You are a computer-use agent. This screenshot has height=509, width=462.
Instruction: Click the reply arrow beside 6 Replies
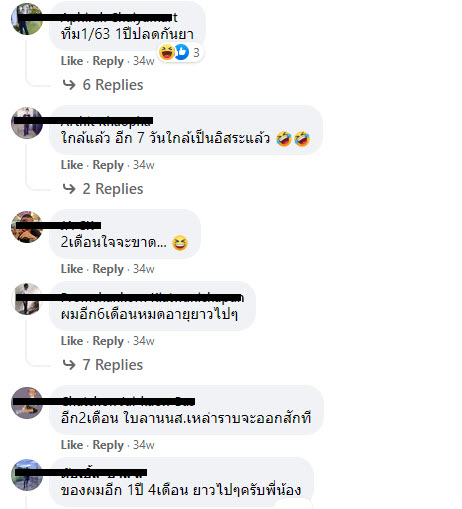[x=69, y=85]
